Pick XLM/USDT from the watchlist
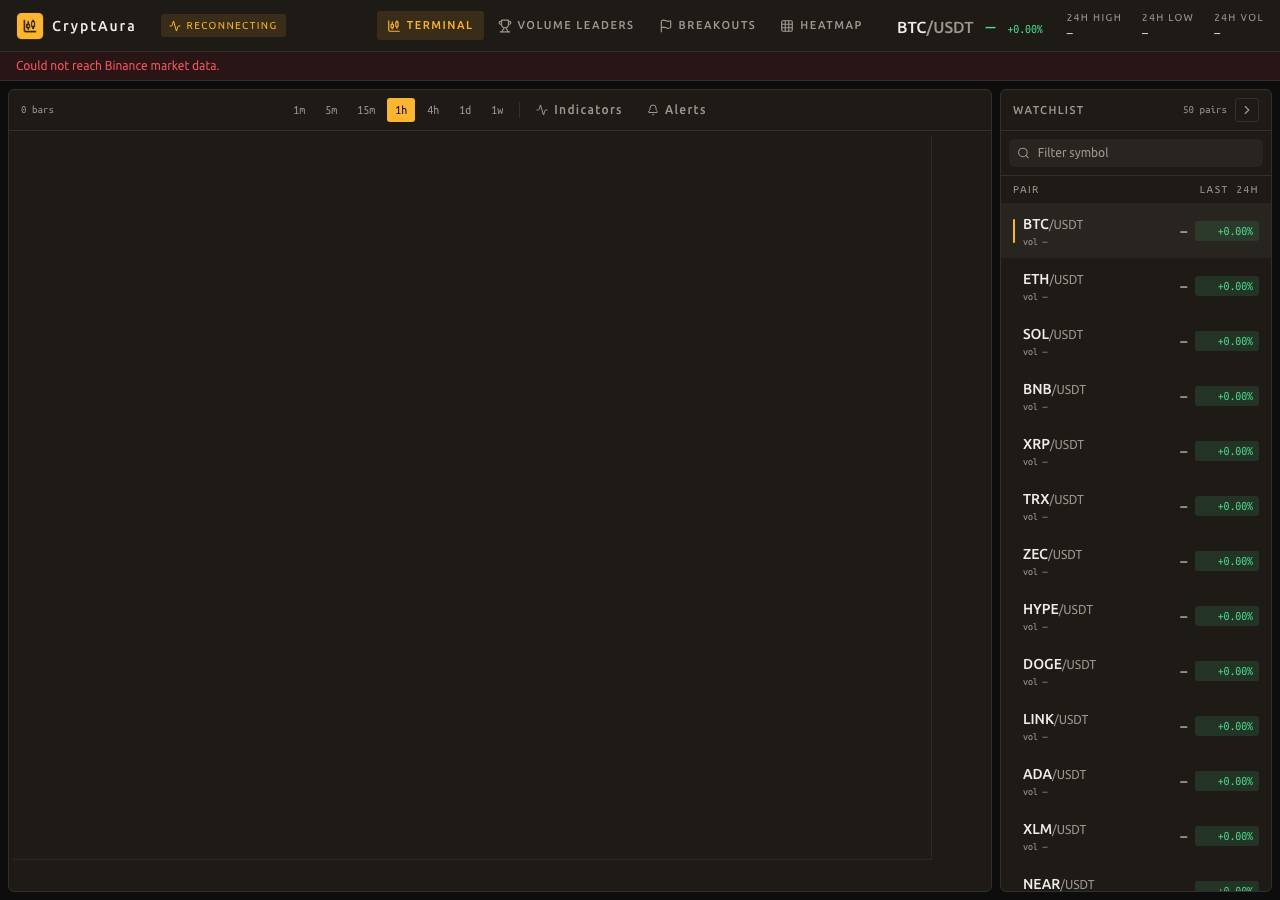Screen dimensions: 1280x900 [1136, 836]
